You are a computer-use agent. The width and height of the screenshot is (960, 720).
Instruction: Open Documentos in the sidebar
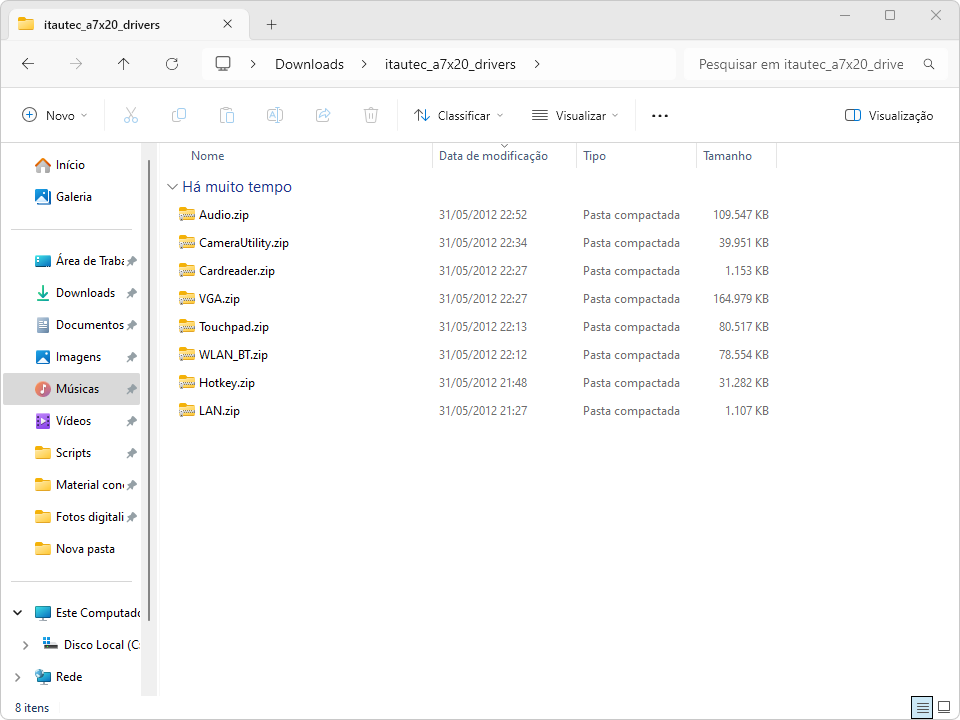tap(80, 324)
